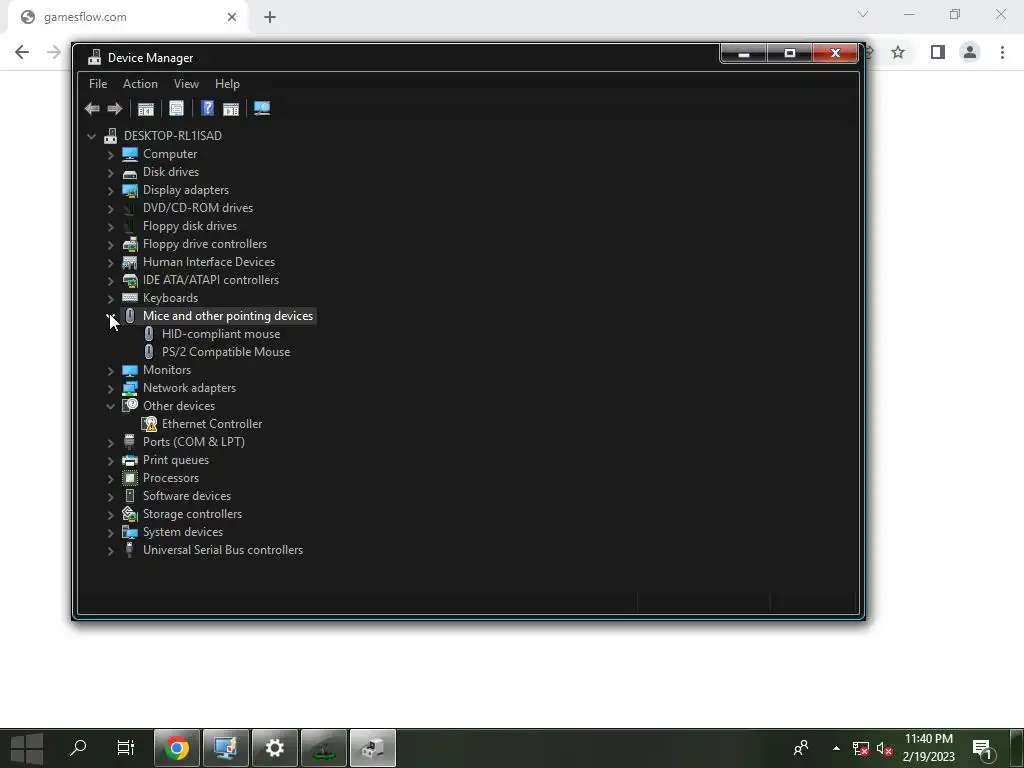
Task: Click the Back arrow in Device Manager toolbar
Action: coord(92,108)
